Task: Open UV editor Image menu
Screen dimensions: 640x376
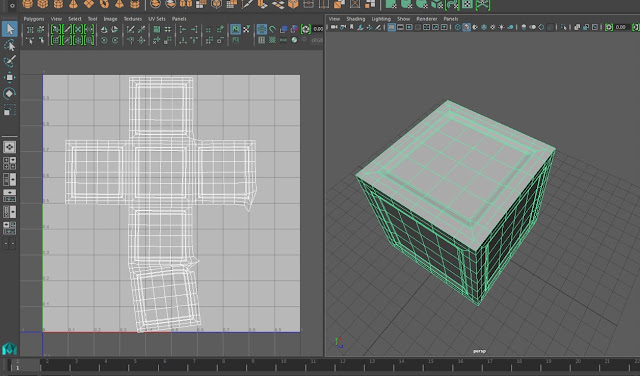Action: pos(110,19)
